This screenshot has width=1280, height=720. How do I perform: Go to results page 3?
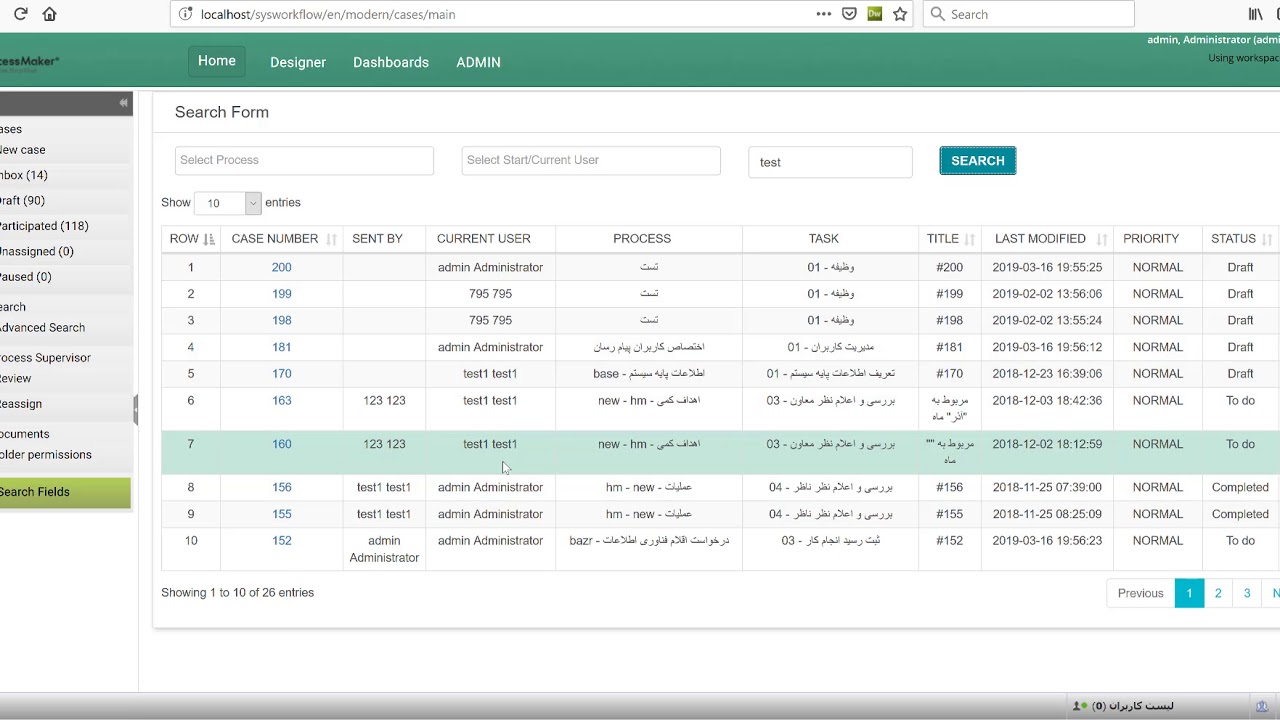1247,593
